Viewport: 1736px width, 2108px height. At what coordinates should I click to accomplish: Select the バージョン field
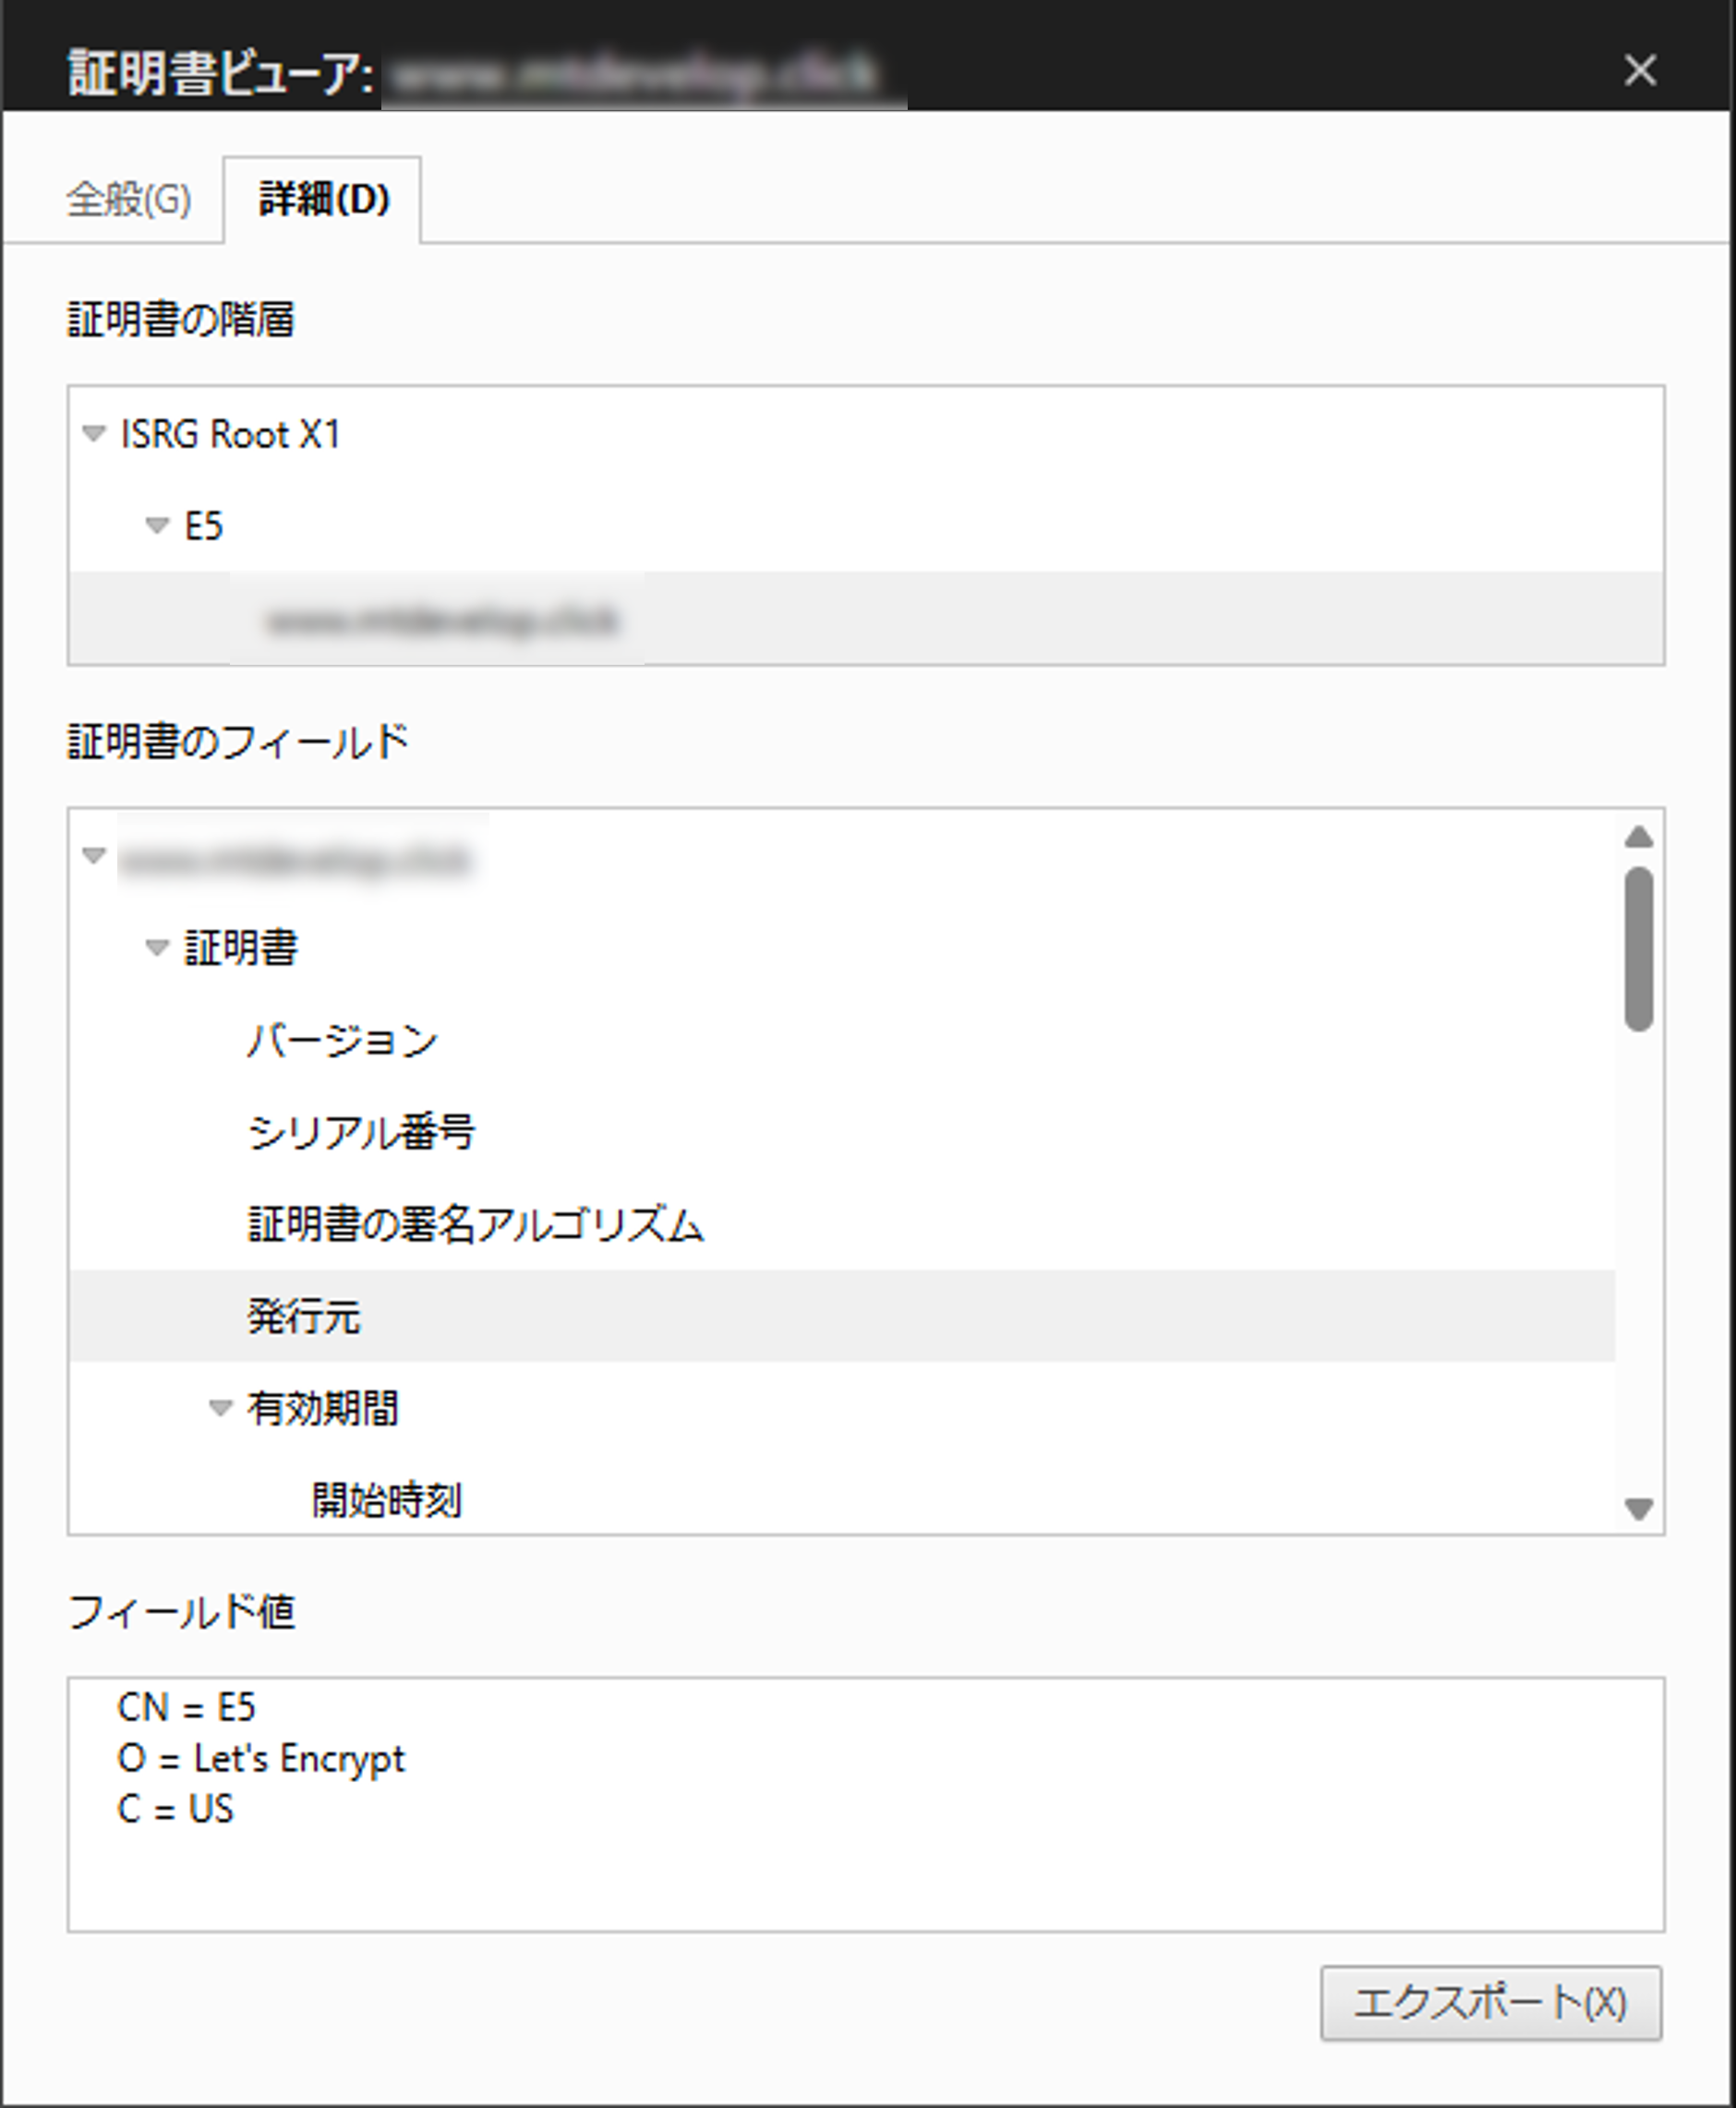343,1040
